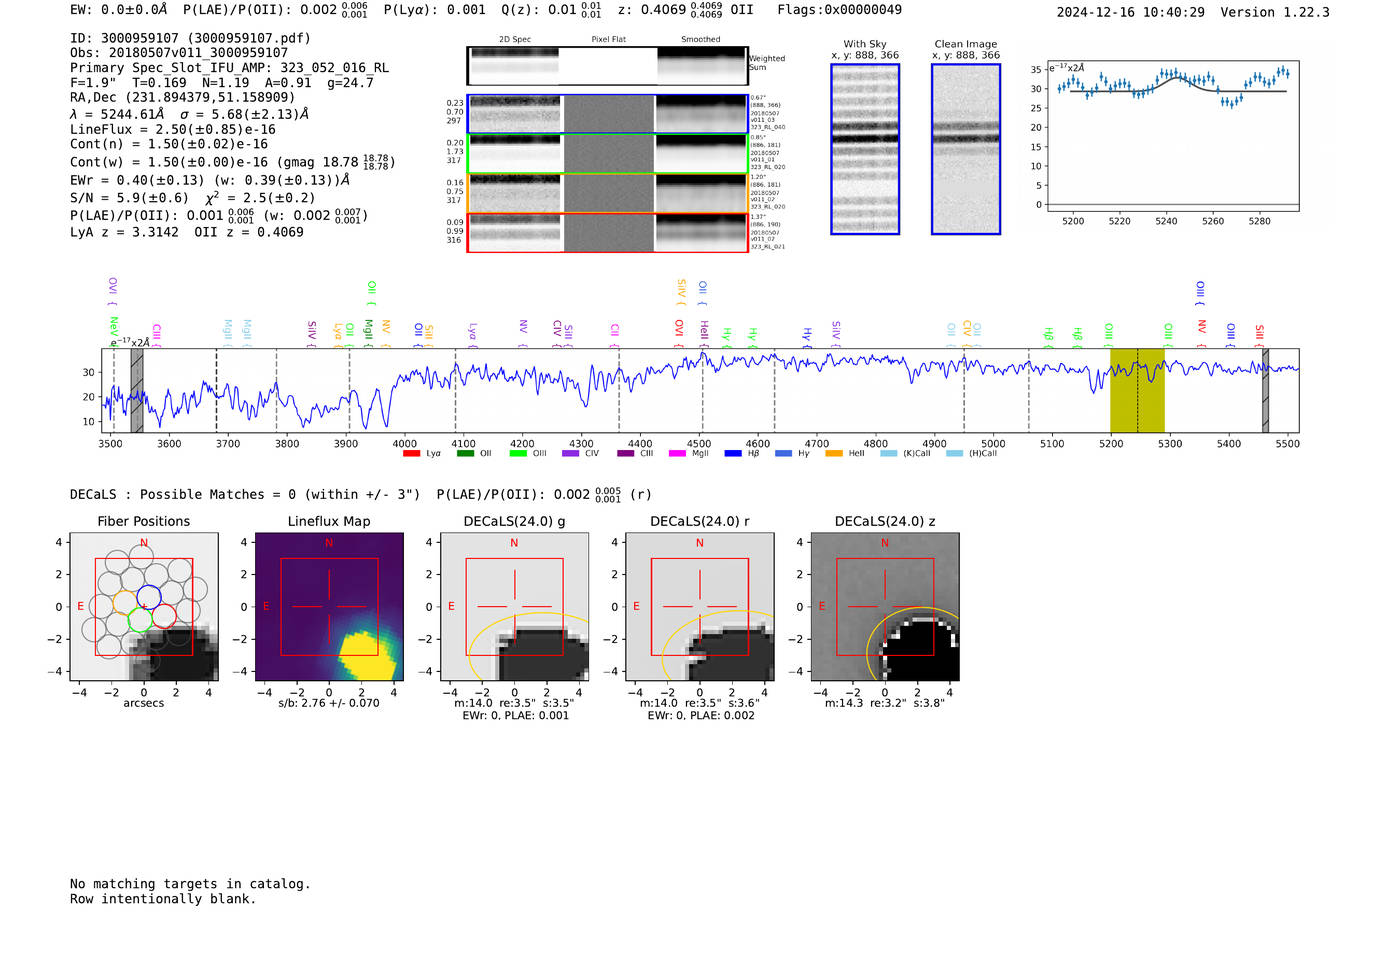
Task: Click the '2024-12-16 10:40:29' timestamp
Action: (x=1130, y=12)
